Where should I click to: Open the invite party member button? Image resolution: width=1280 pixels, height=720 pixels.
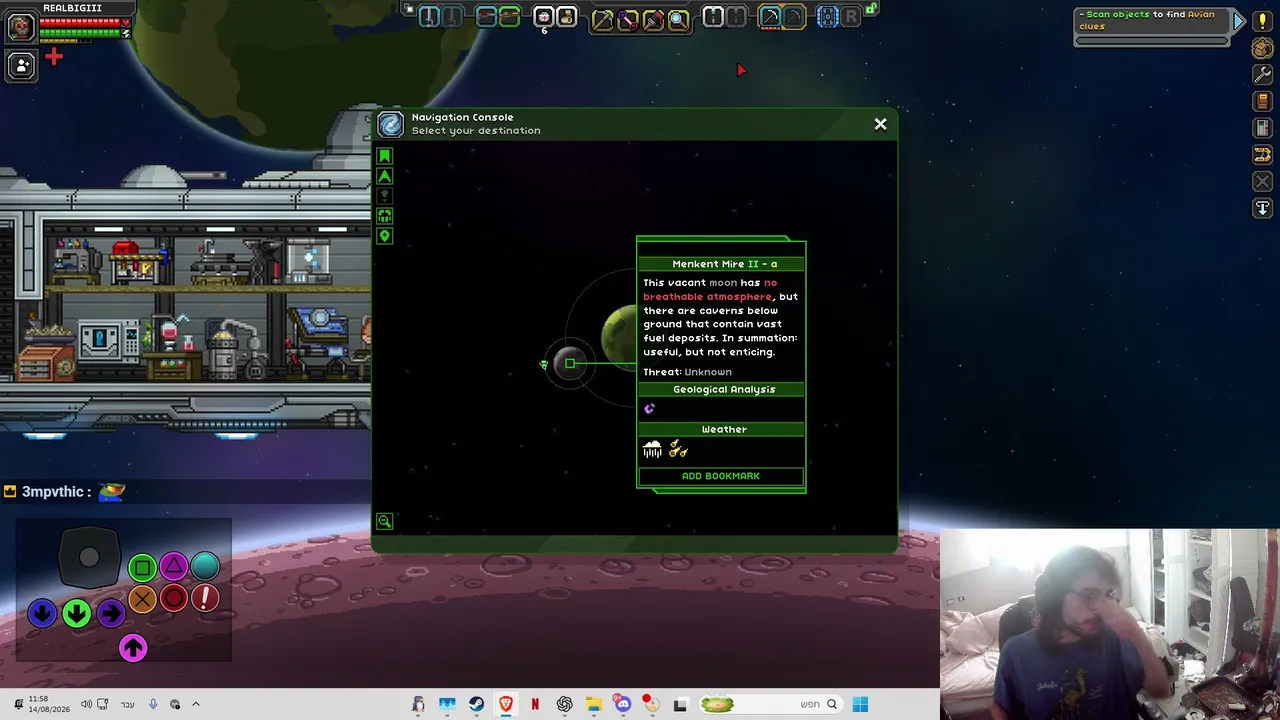(x=21, y=66)
